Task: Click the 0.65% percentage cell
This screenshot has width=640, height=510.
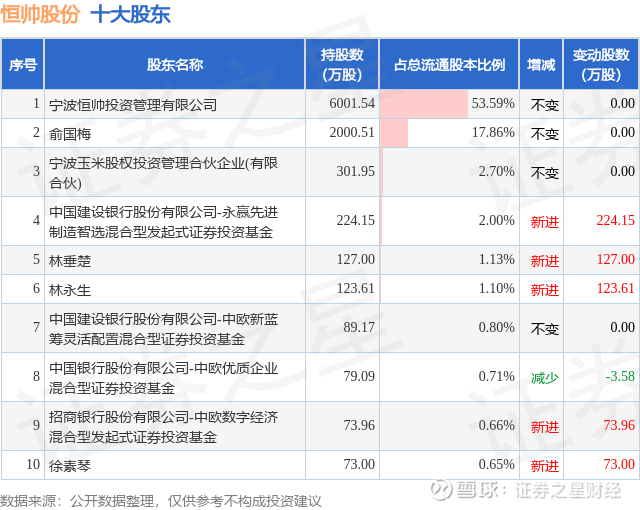Action: (449, 465)
